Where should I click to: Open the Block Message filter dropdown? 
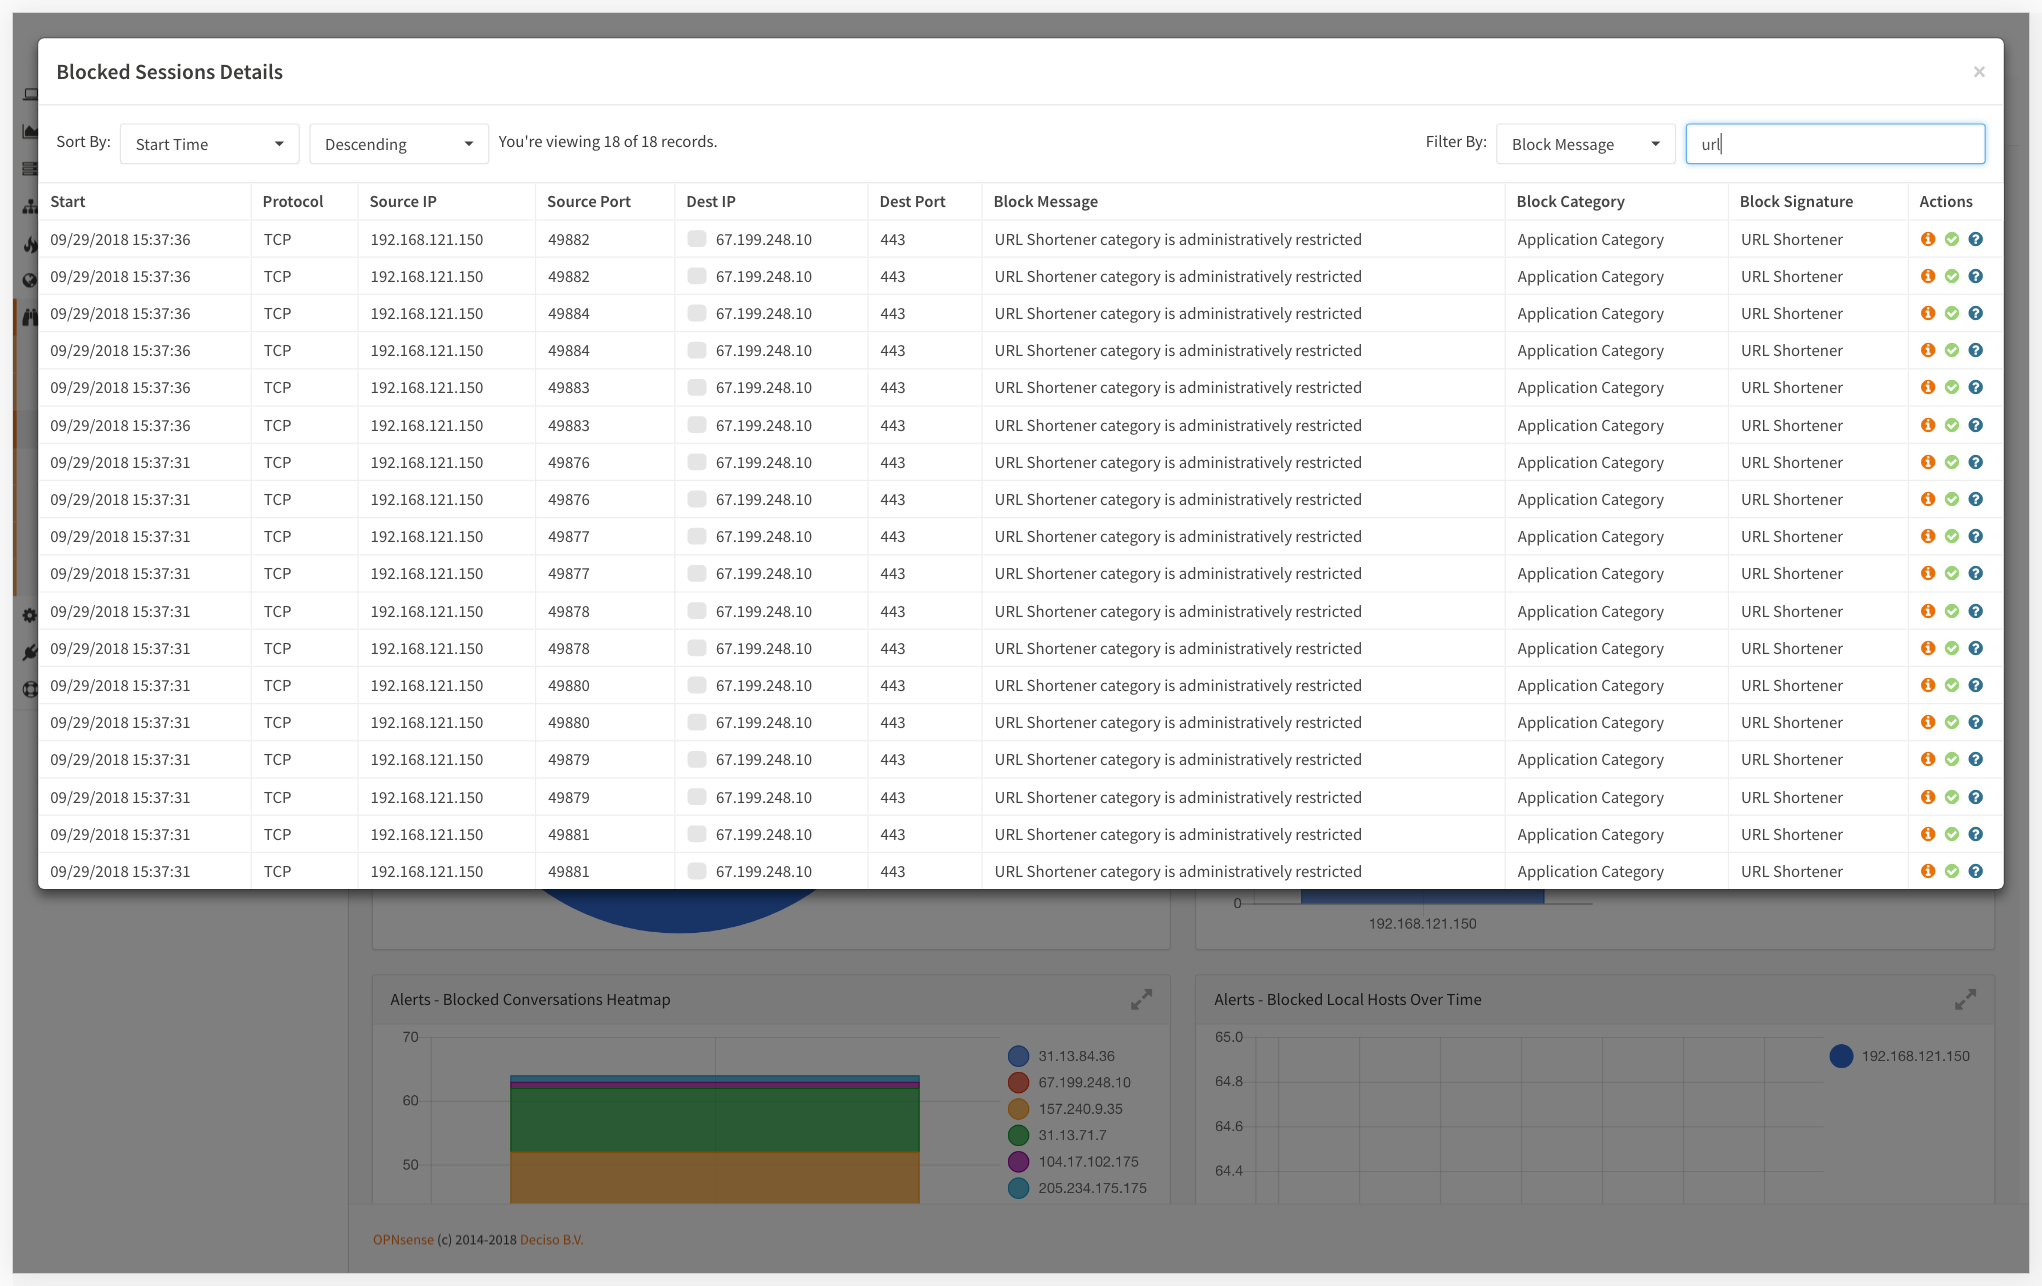click(x=1585, y=143)
